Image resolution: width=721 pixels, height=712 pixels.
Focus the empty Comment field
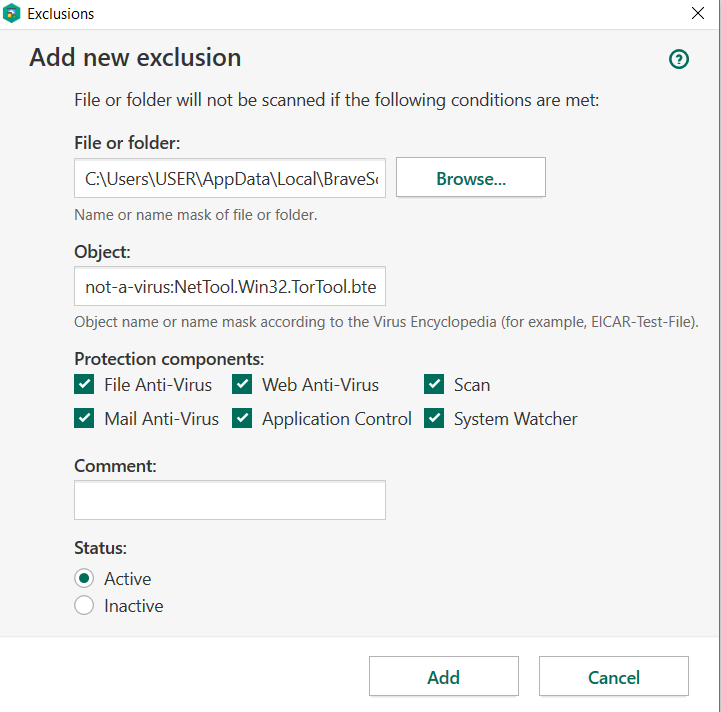230,500
